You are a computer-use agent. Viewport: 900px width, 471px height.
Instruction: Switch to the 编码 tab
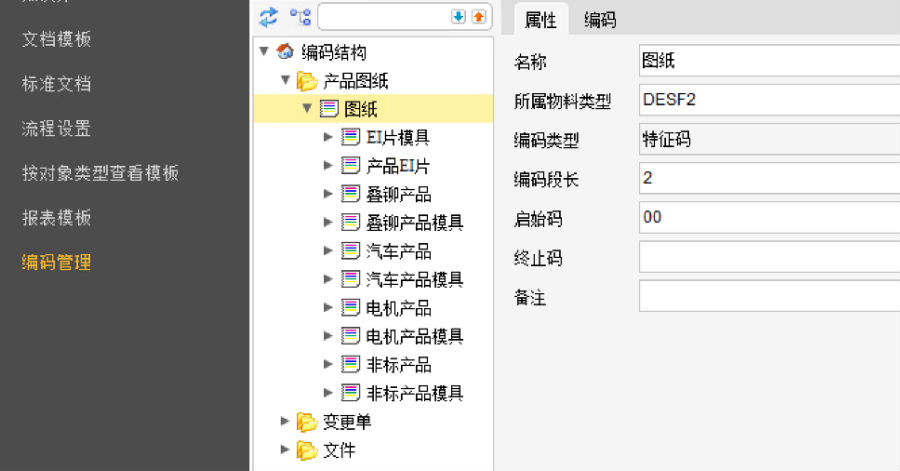[x=600, y=20]
